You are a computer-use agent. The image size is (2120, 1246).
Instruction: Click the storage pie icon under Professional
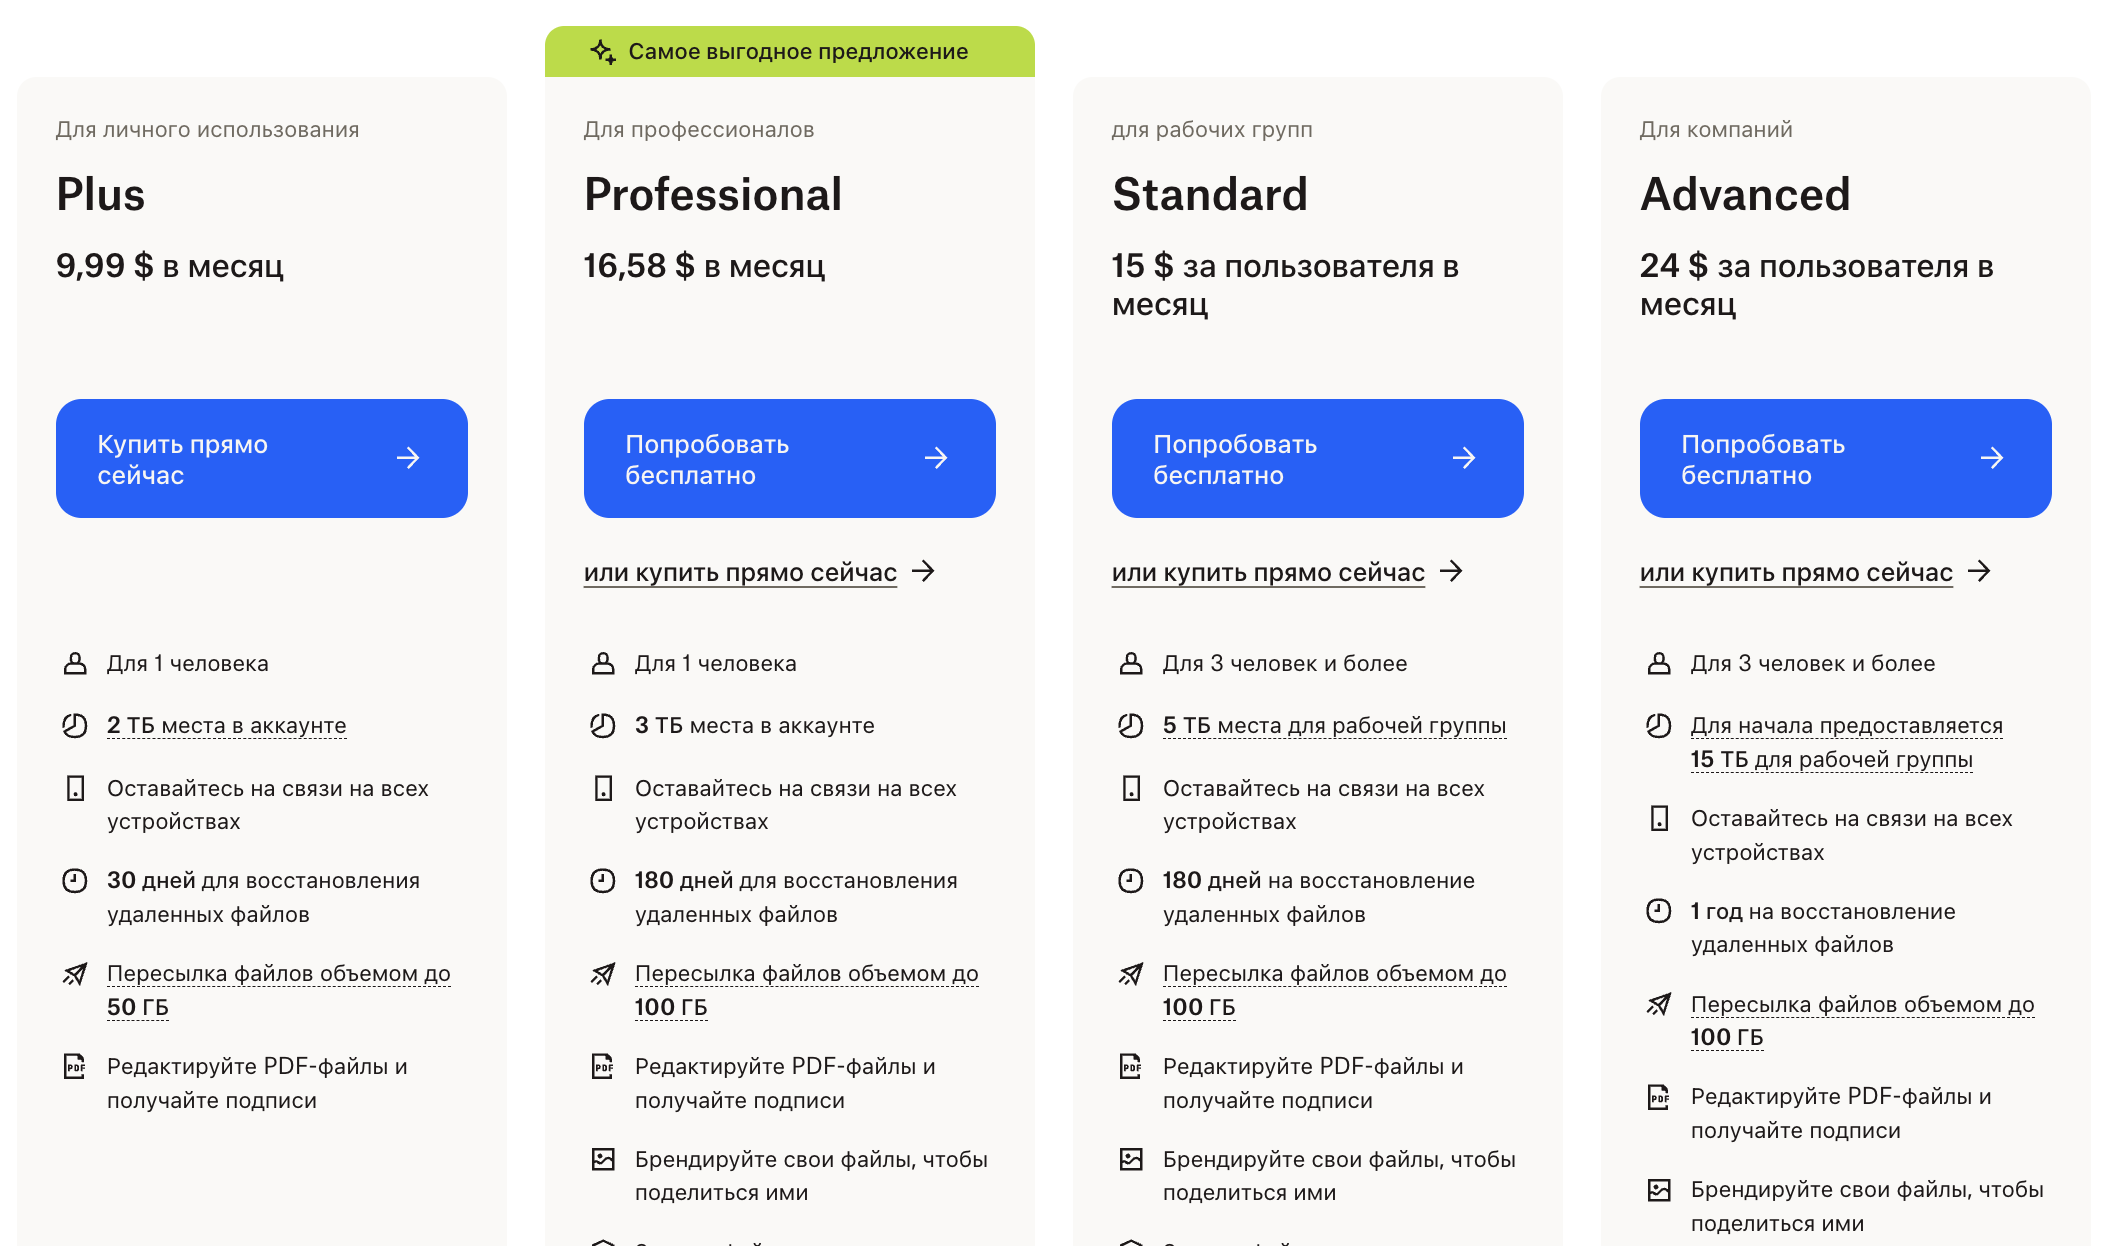click(x=602, y=725)
